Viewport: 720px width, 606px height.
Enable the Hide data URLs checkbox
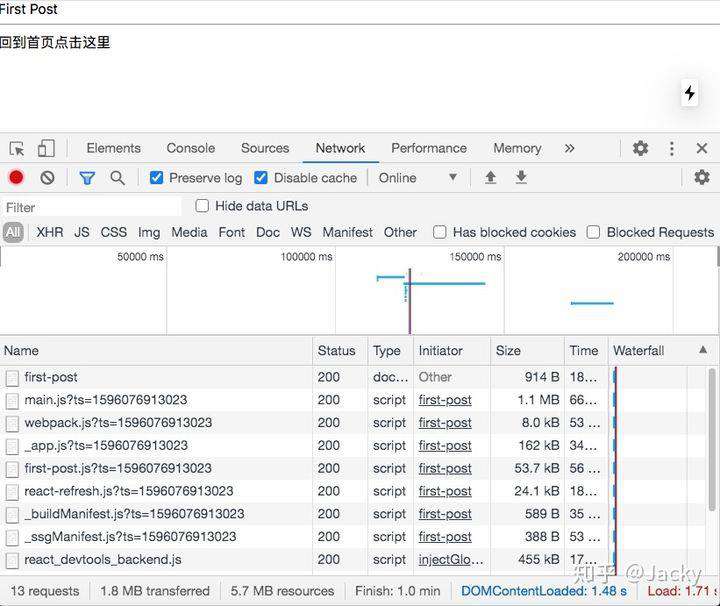202,206
